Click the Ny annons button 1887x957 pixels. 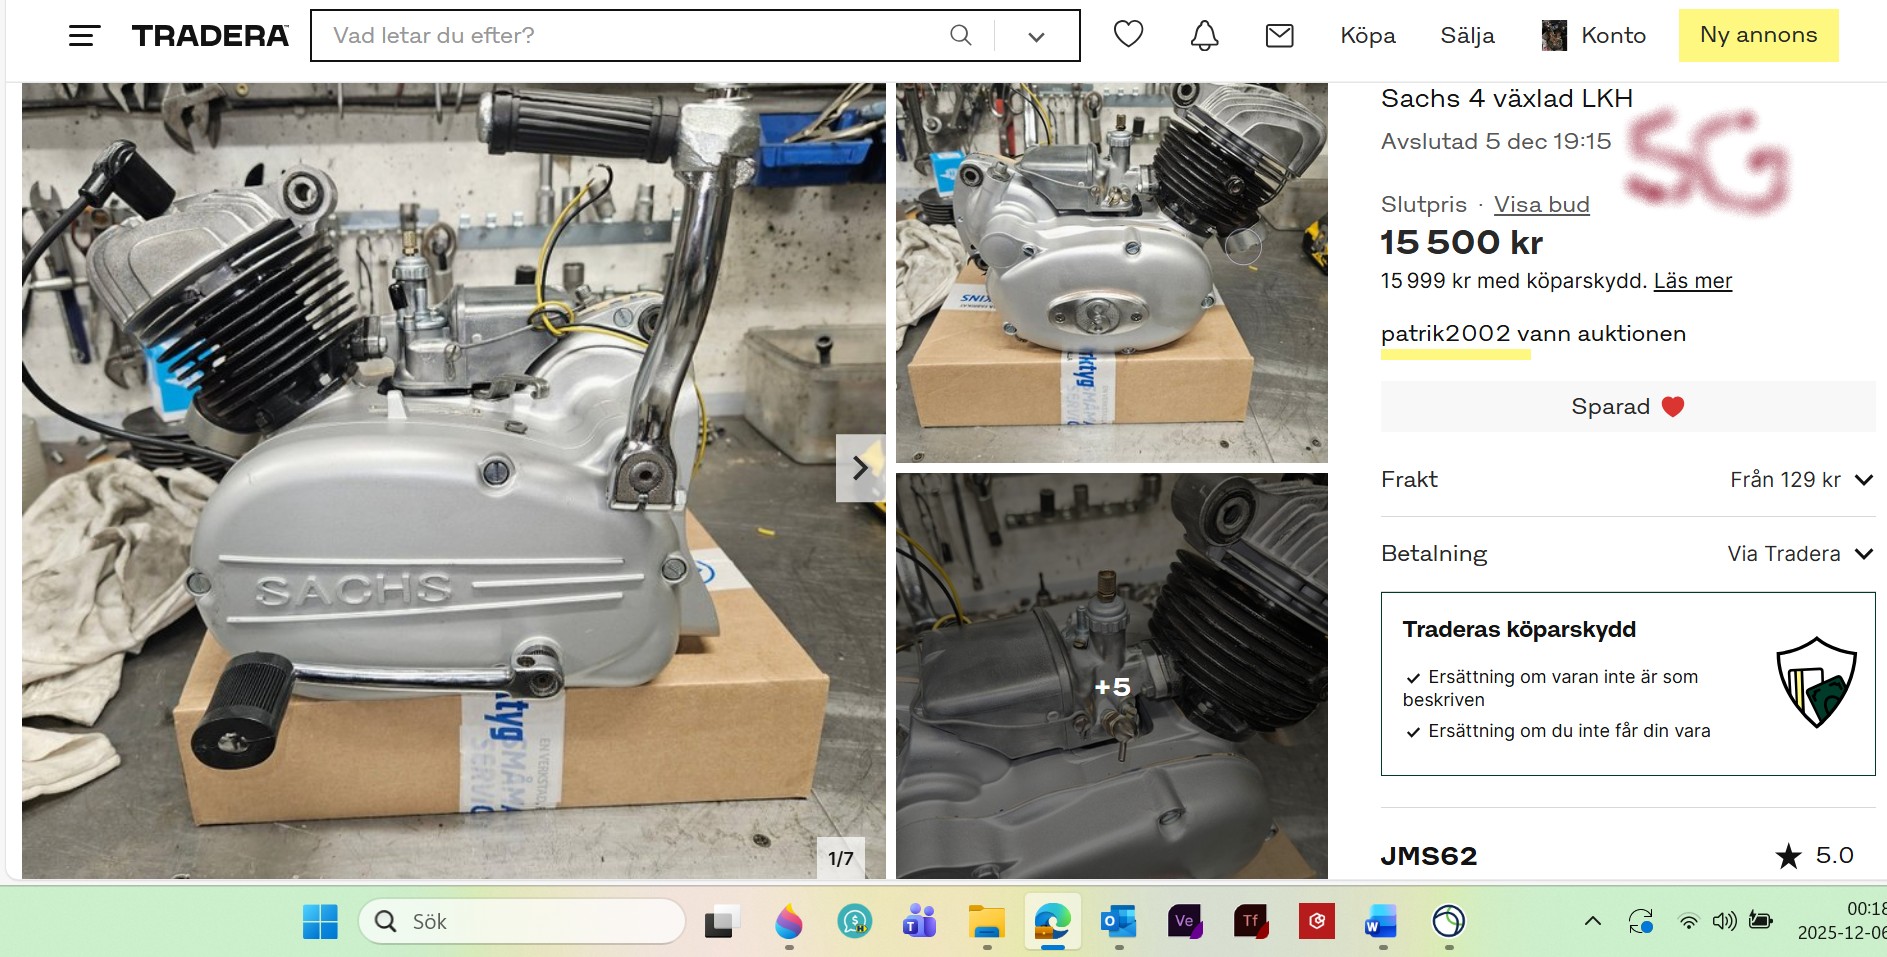coord(1757,36)
